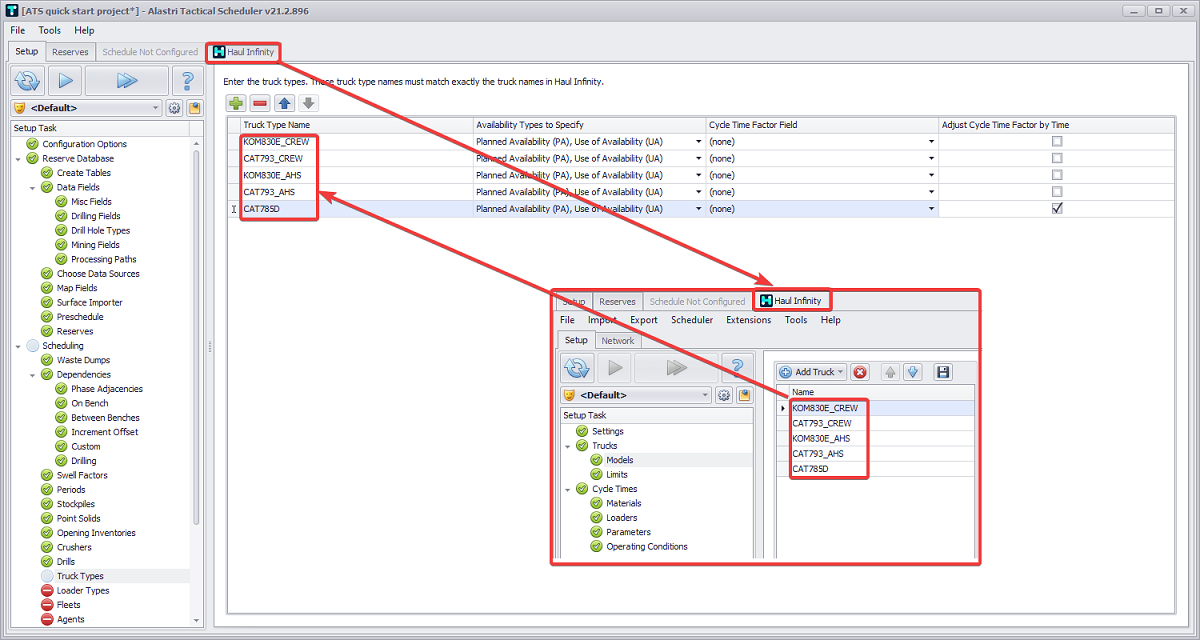Click the scenario notes icon next to gear
The height and width of the screenshot is (640, 1200).
click(194, 108)
